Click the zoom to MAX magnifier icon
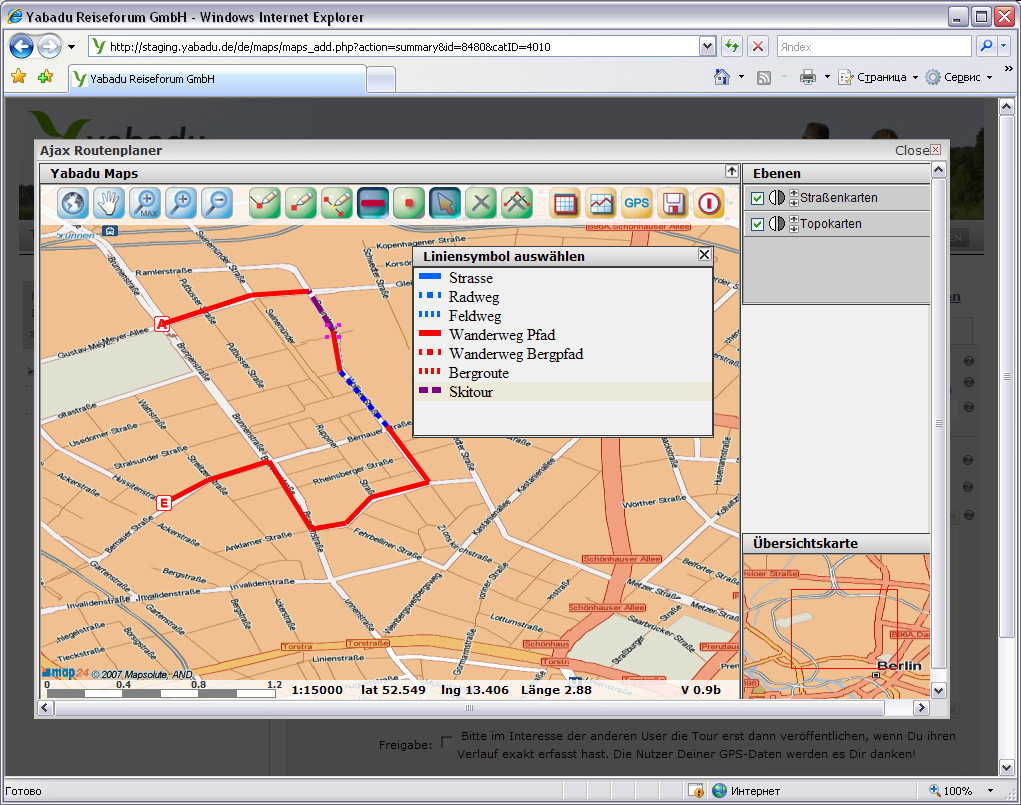The image size is (1021, 805). (x=145, y=203)
